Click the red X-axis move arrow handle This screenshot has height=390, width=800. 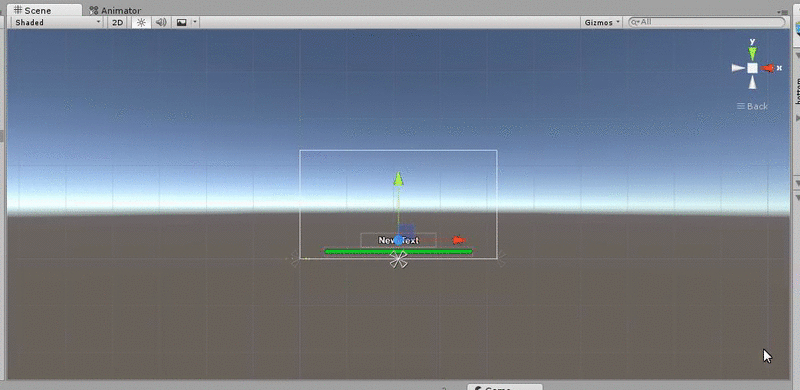click(459, 240)
